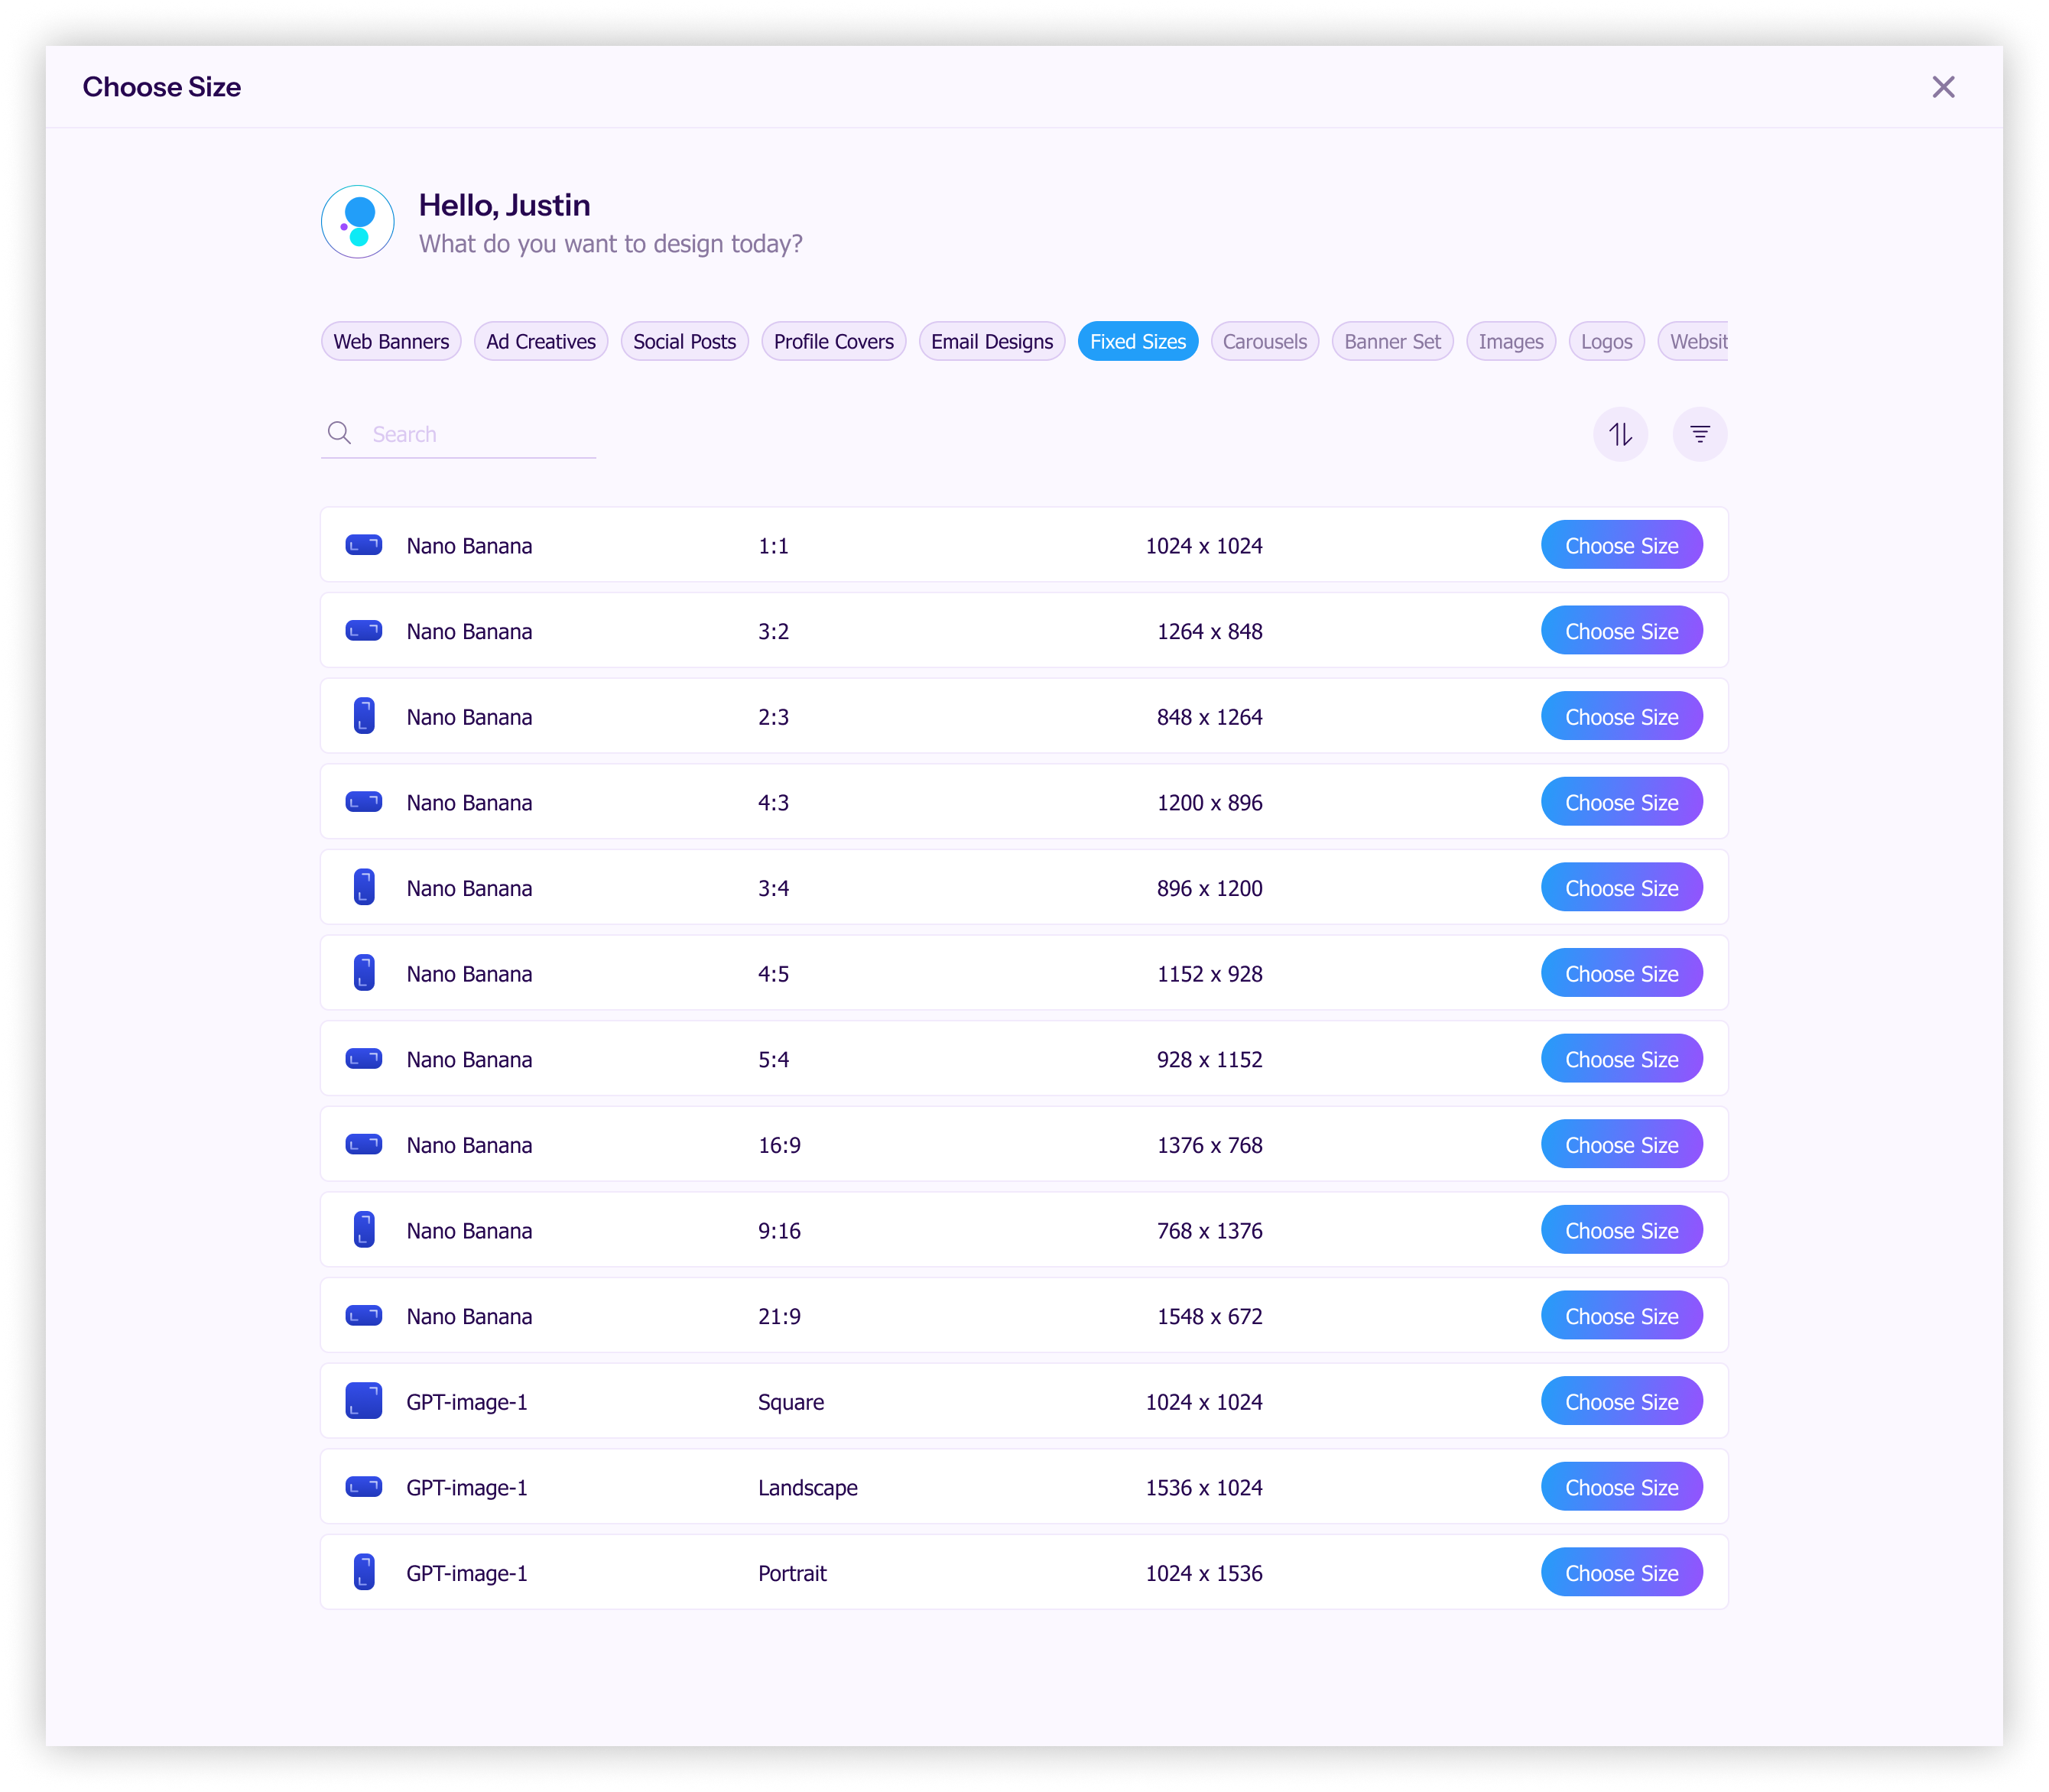
Task: Click the 1152 x 928 dimension text
Action: point(1210,974)
